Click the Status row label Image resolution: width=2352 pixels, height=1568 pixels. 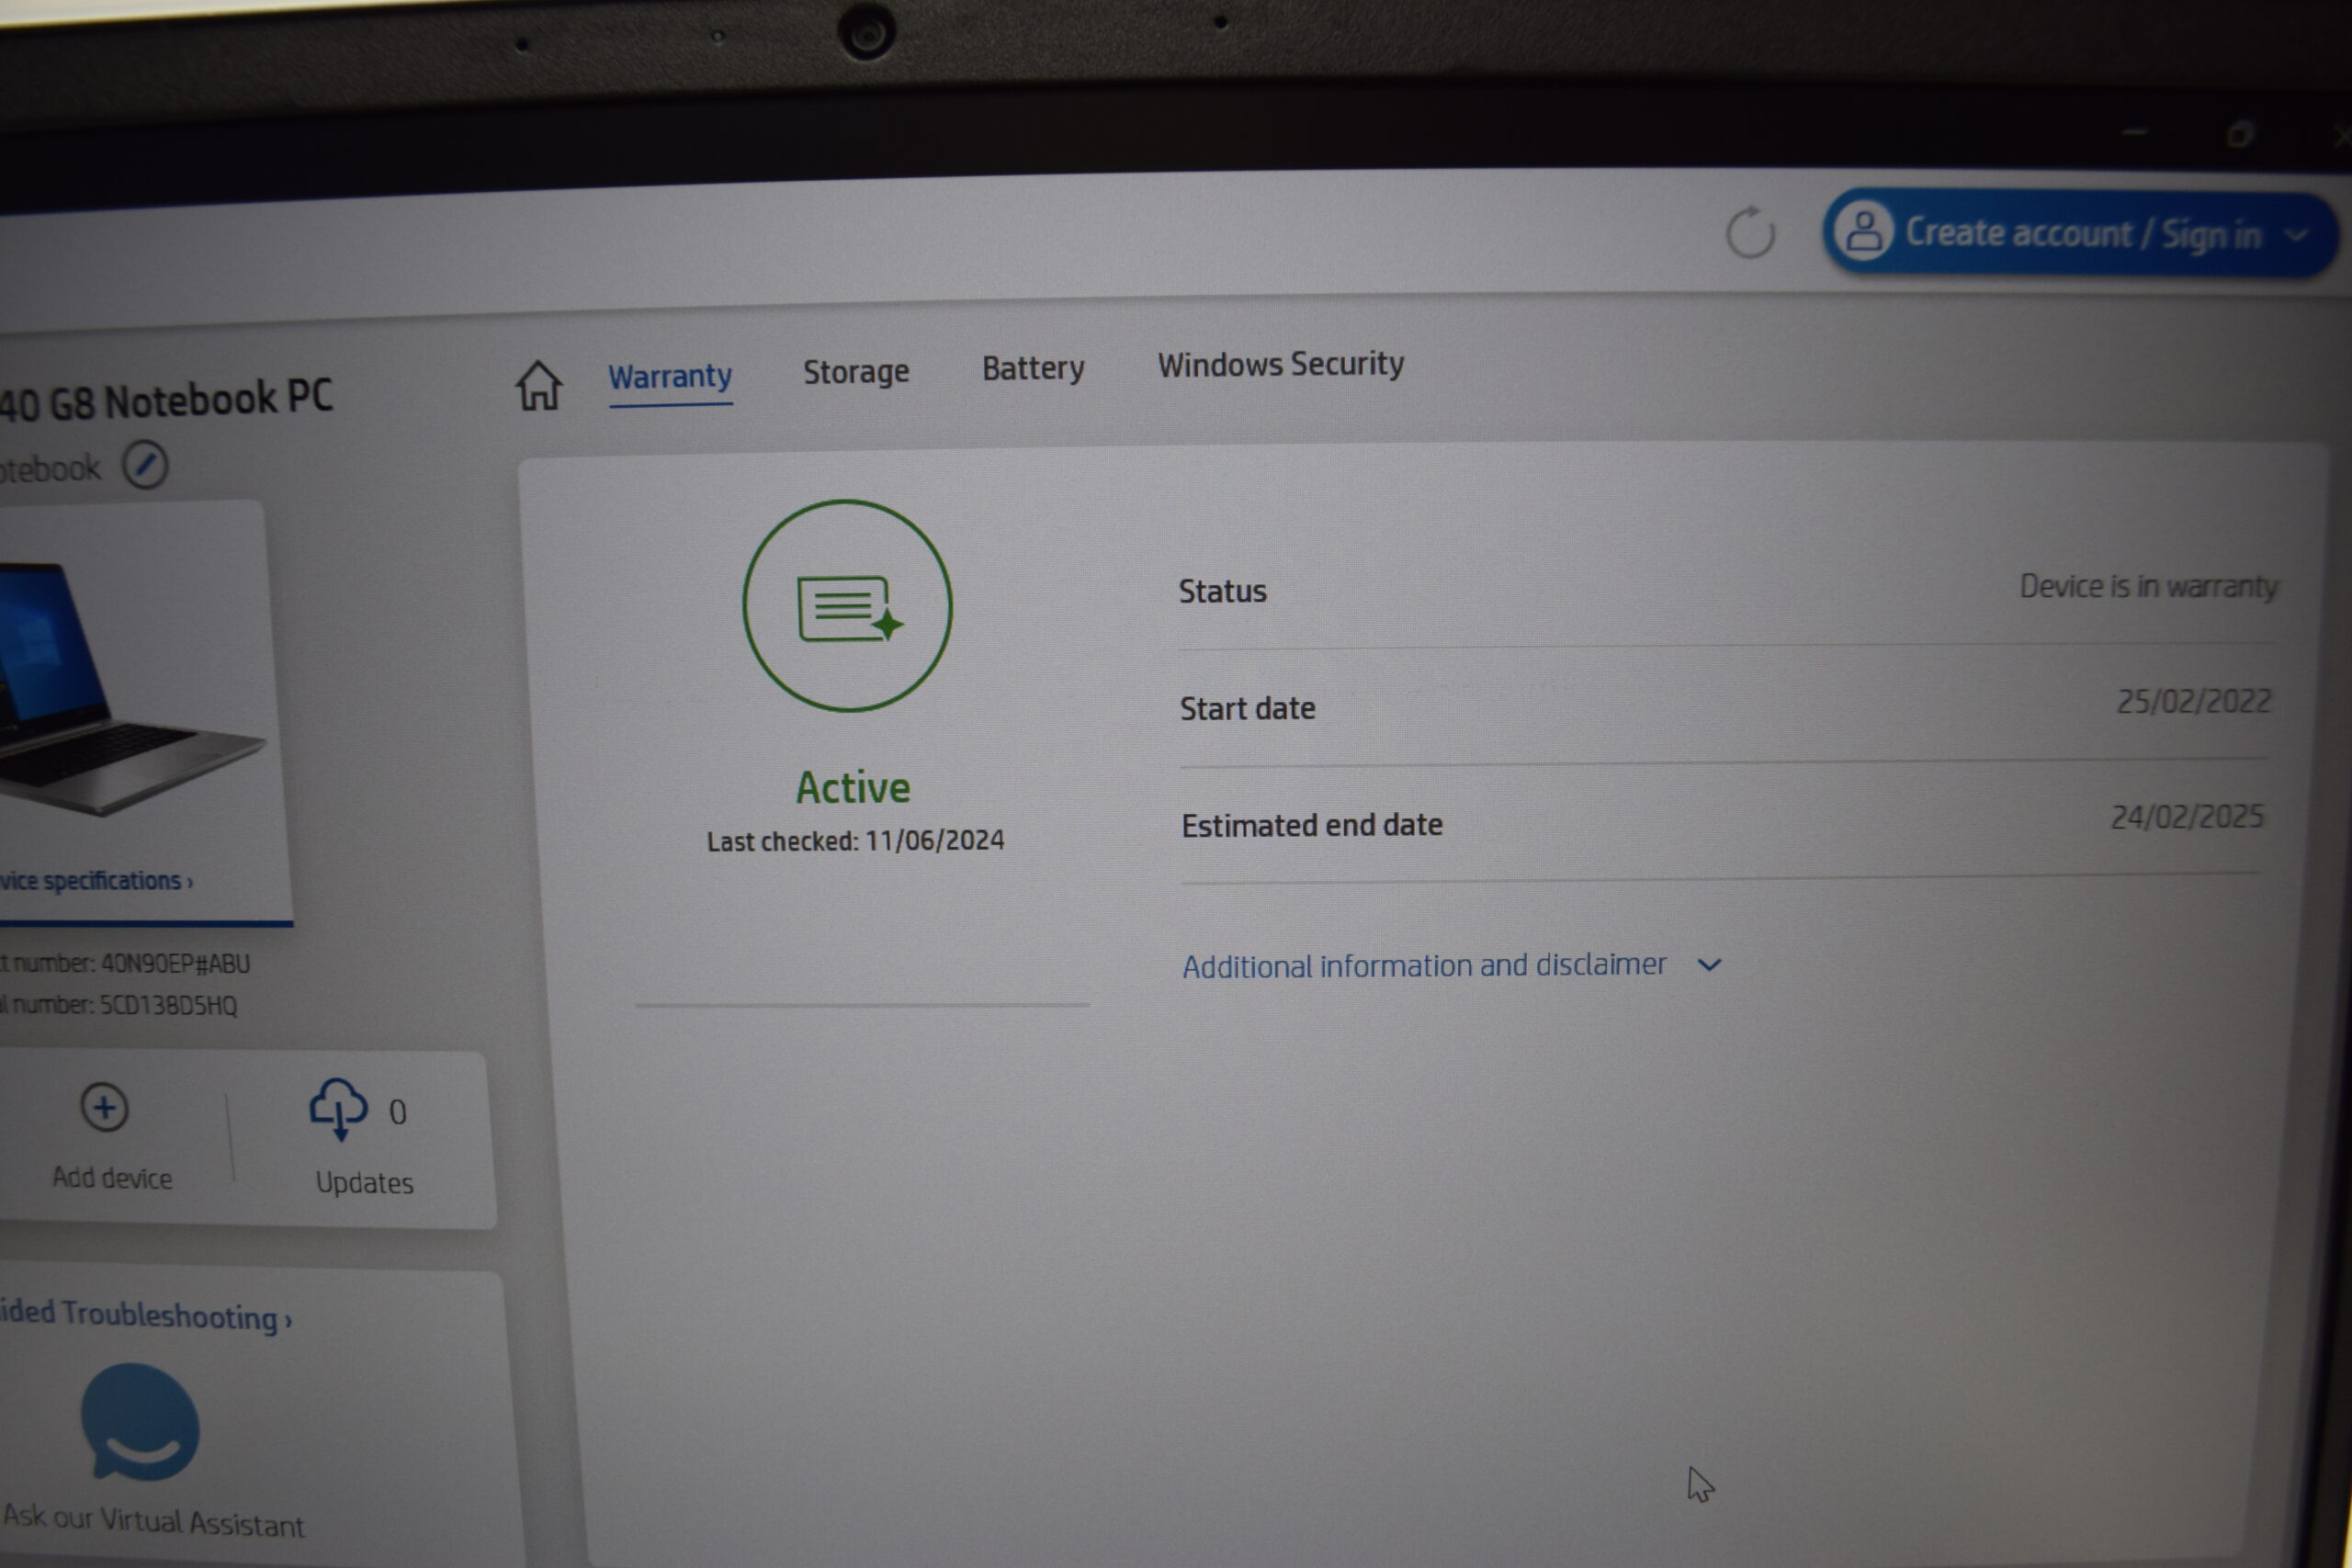pyautogui.click(x=1222, y=591)
